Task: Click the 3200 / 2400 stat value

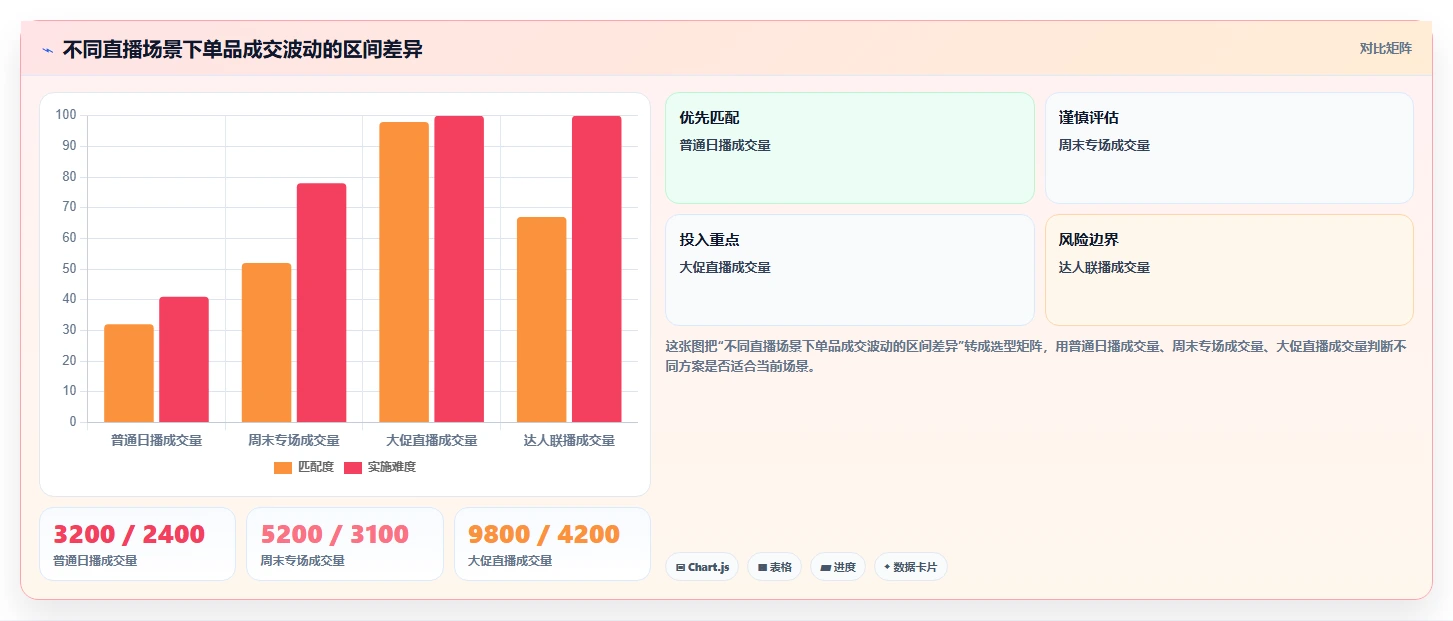Action: click(x=129, y=534)
